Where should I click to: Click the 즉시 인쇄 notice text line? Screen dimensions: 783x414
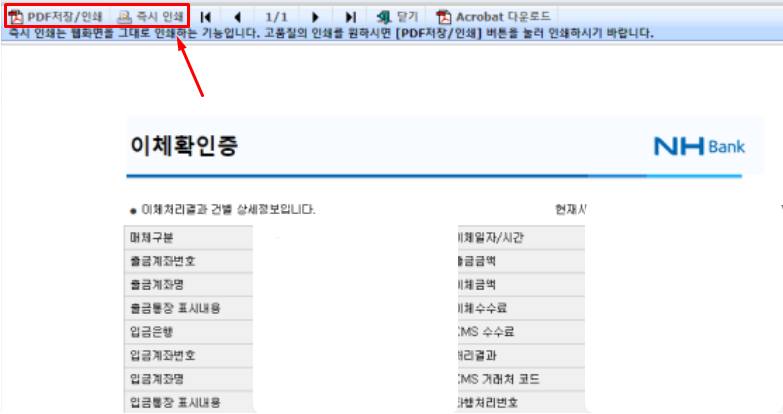click(x=331, y=33)
